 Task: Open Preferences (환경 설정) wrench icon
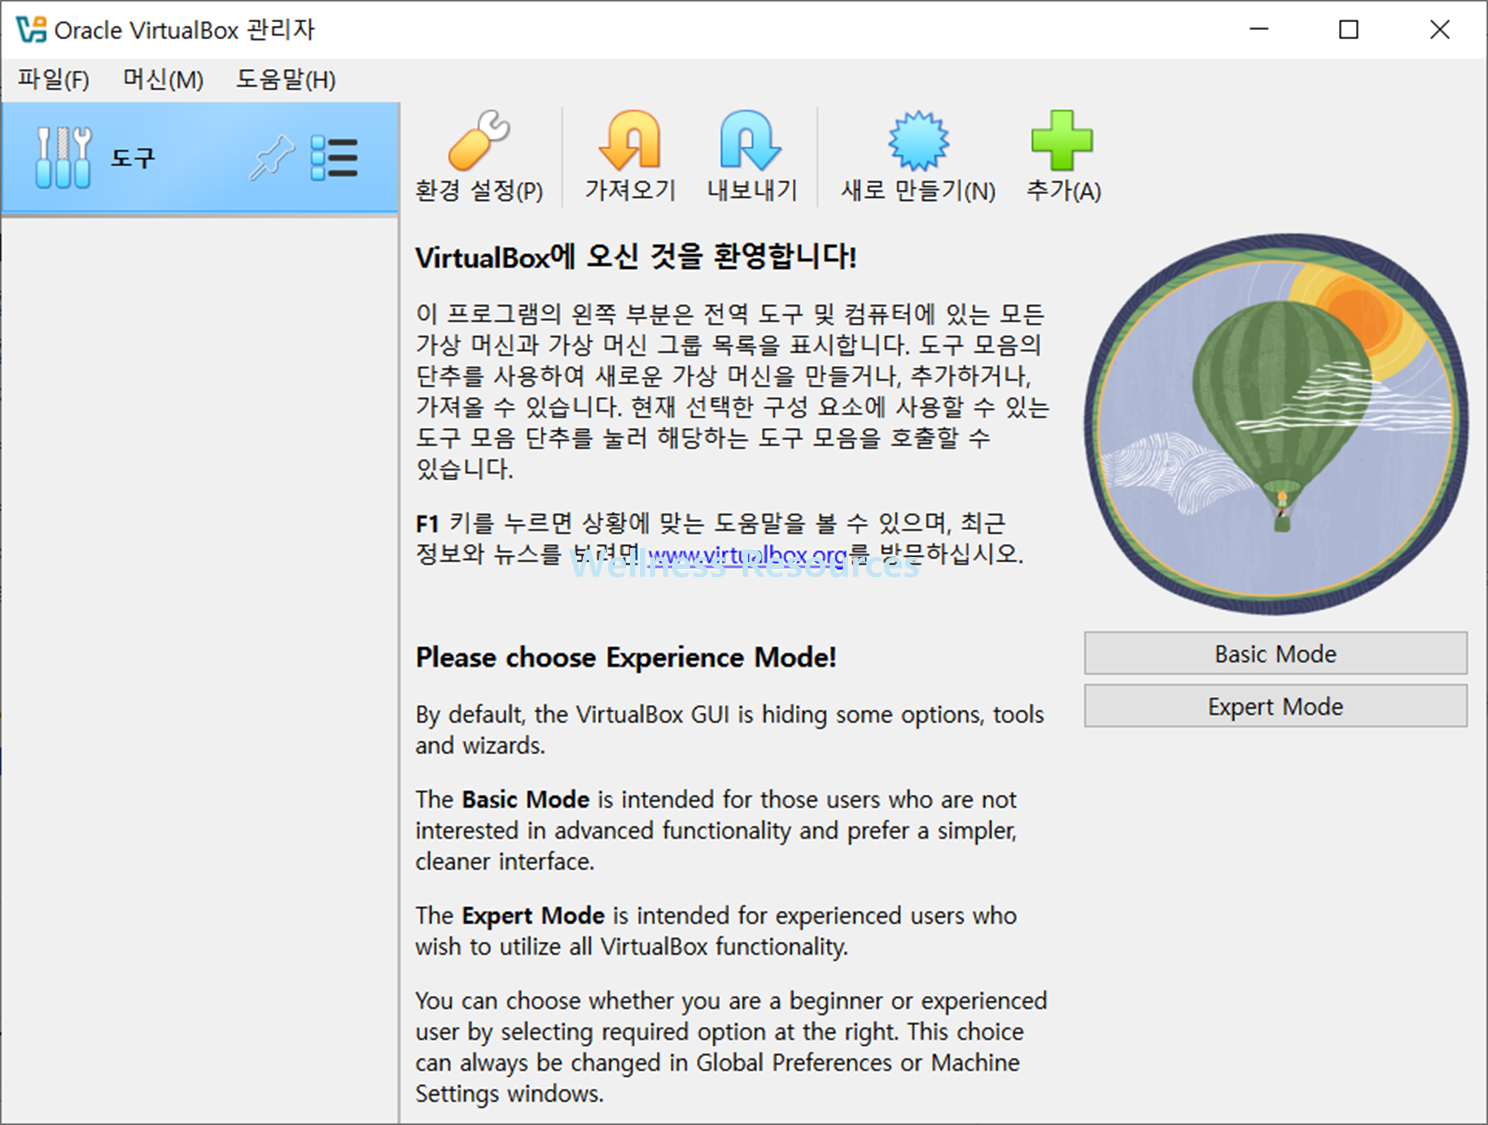click(x=478, y=141)
